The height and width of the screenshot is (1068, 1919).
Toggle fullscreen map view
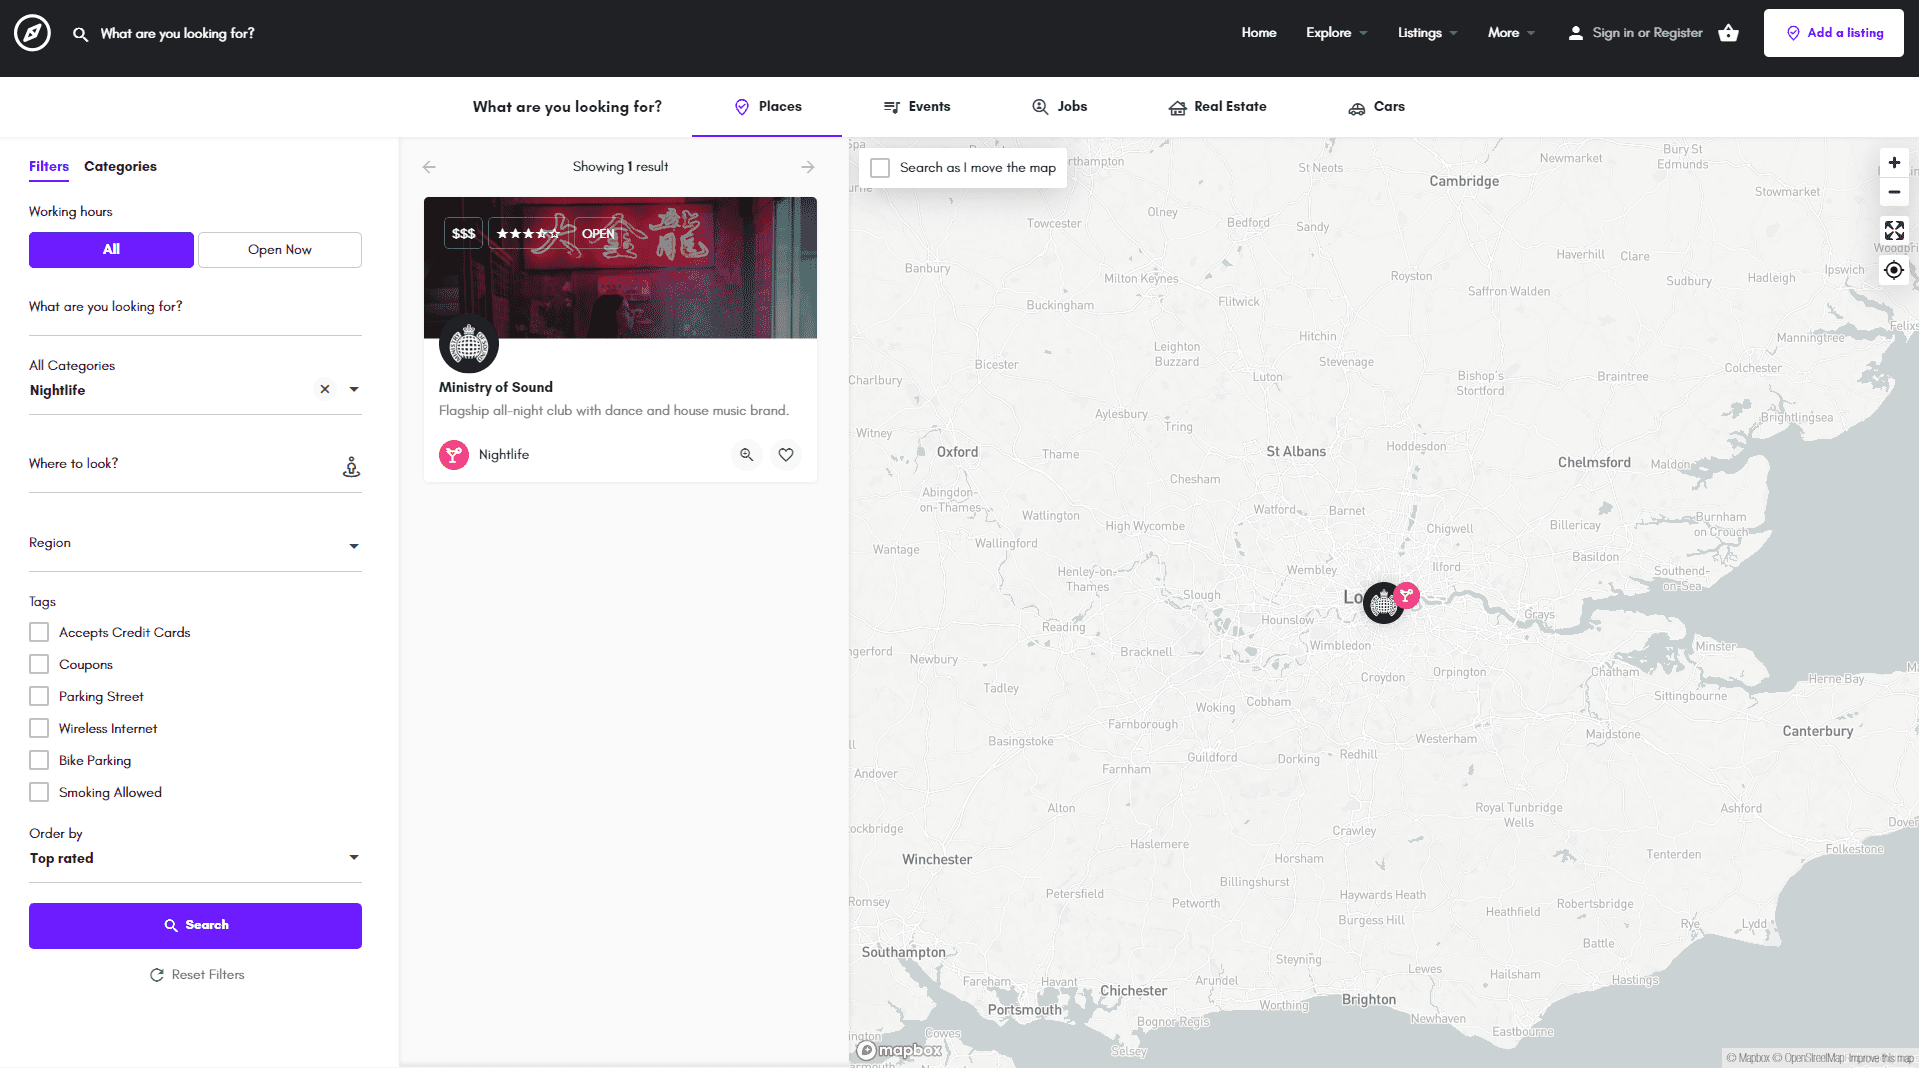pos(1893,231)
